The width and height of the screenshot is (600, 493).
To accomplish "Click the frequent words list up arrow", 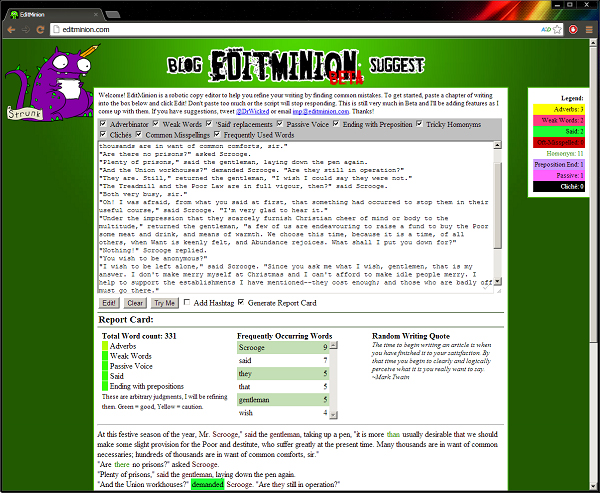I will coord(333,345).
